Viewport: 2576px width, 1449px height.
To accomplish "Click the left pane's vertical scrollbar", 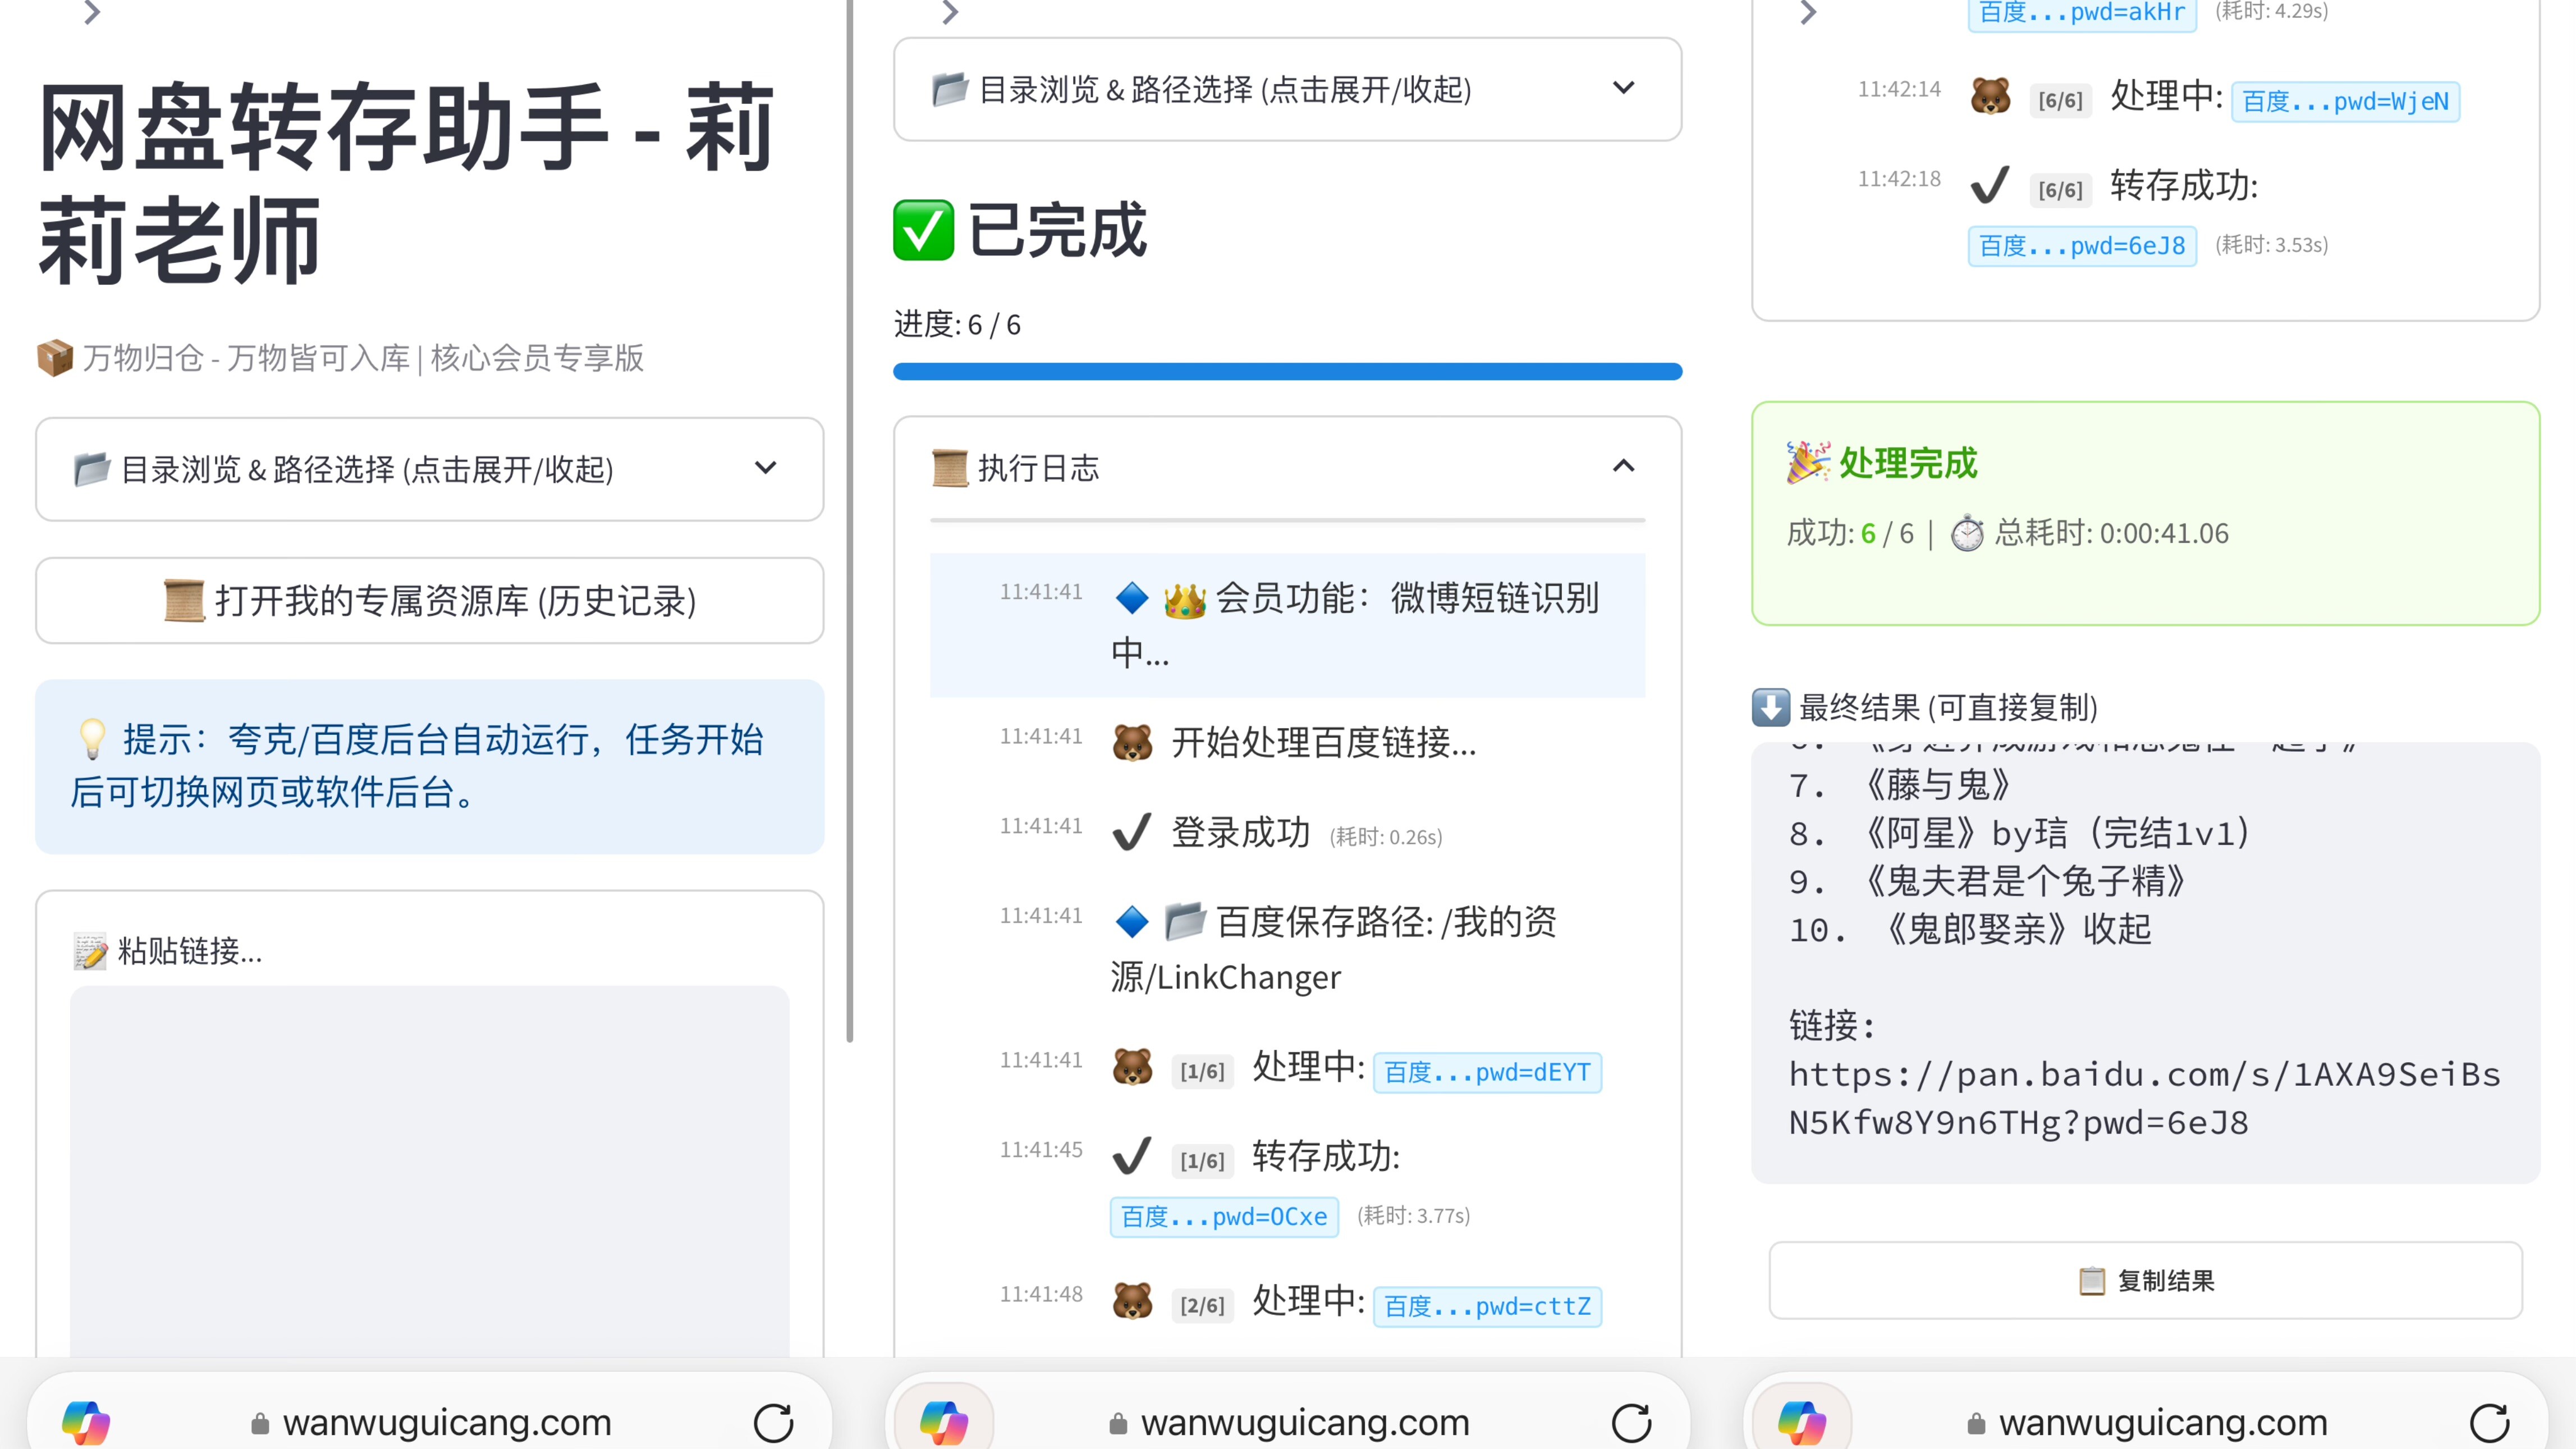I will coord(849,520).
